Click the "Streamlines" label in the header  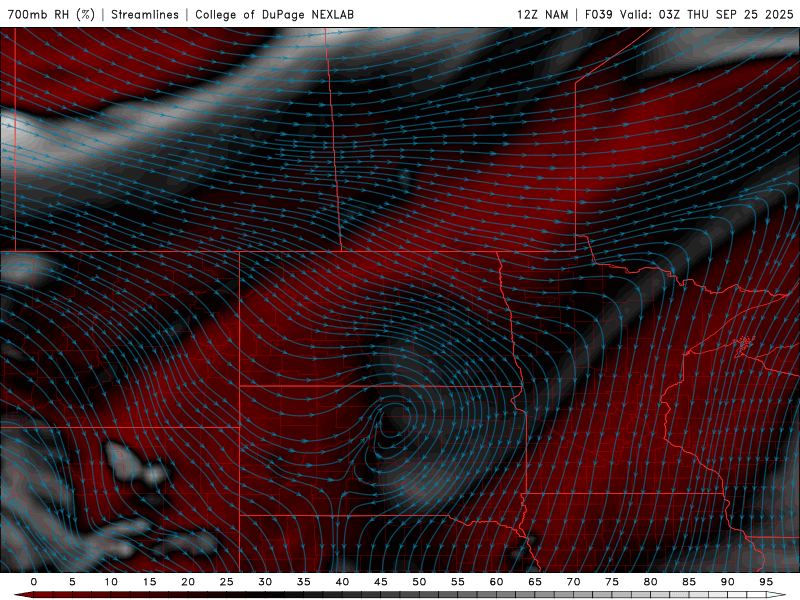145,14
